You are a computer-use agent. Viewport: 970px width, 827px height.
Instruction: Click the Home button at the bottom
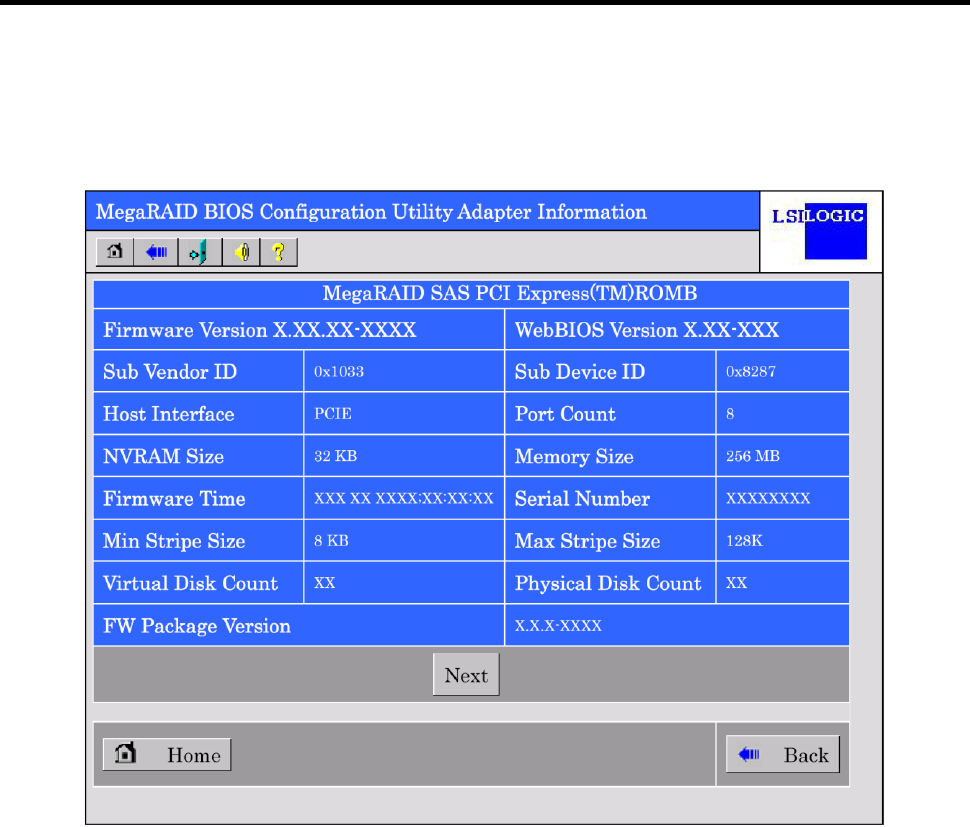pos(167,755)
